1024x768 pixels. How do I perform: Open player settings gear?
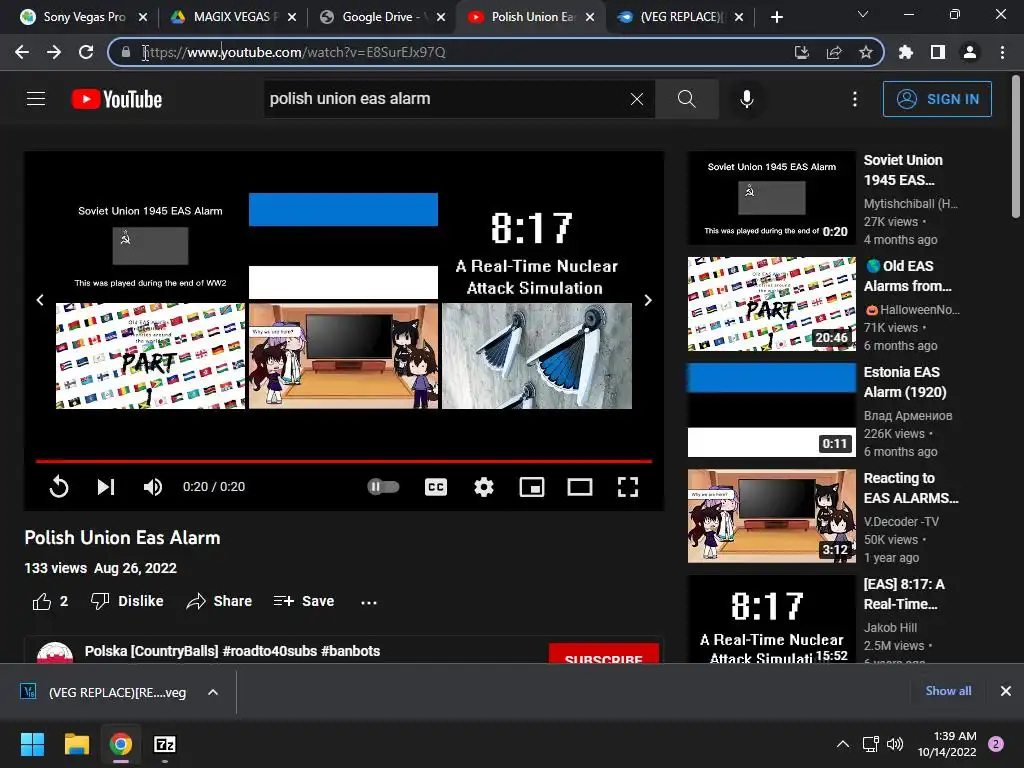(484, 487)
